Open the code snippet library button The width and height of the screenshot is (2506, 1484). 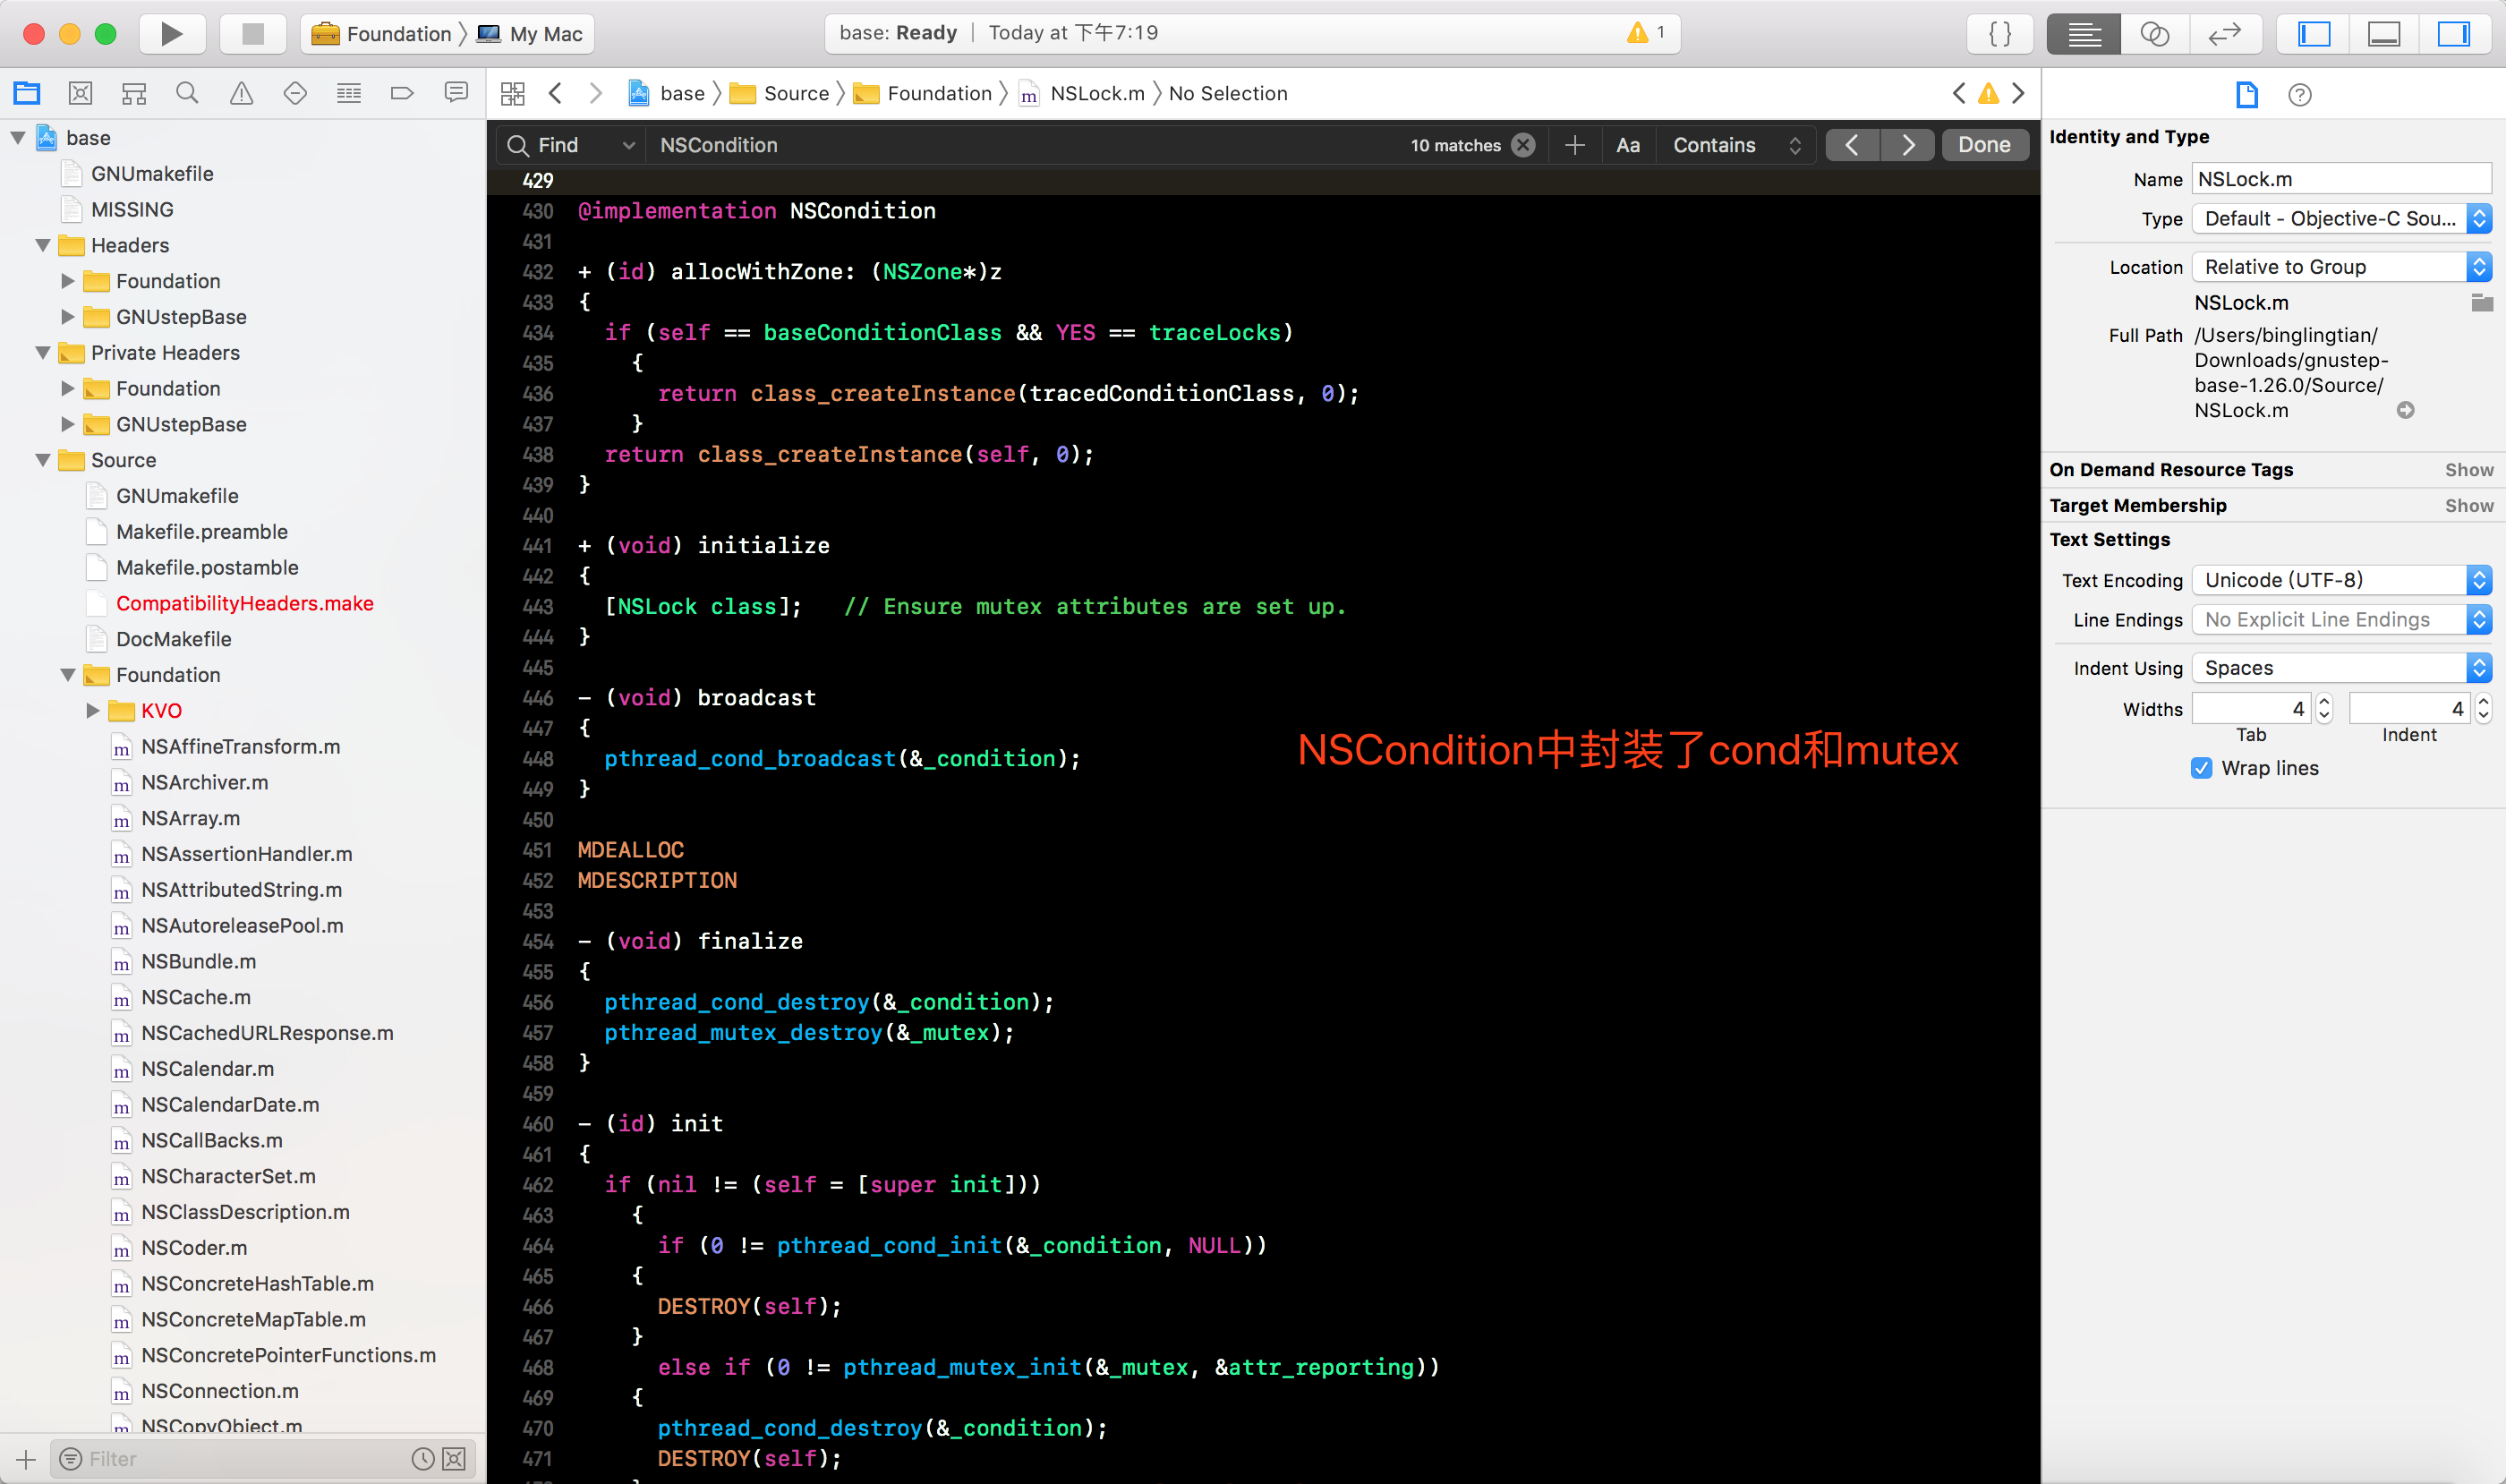click(x=1999, y=34)
